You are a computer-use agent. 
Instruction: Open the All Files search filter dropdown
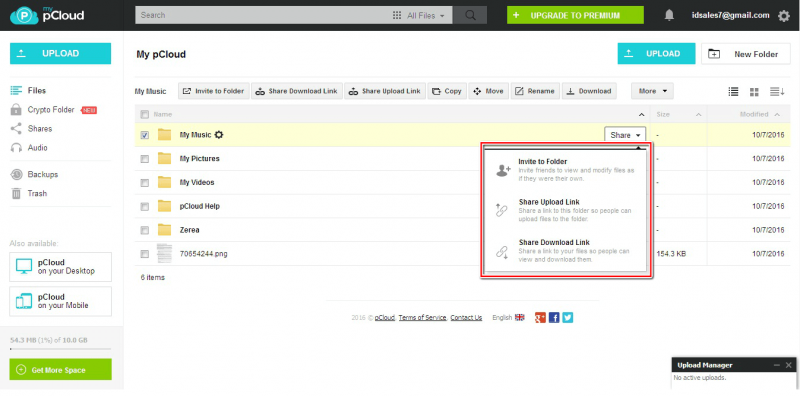[419, 16]
